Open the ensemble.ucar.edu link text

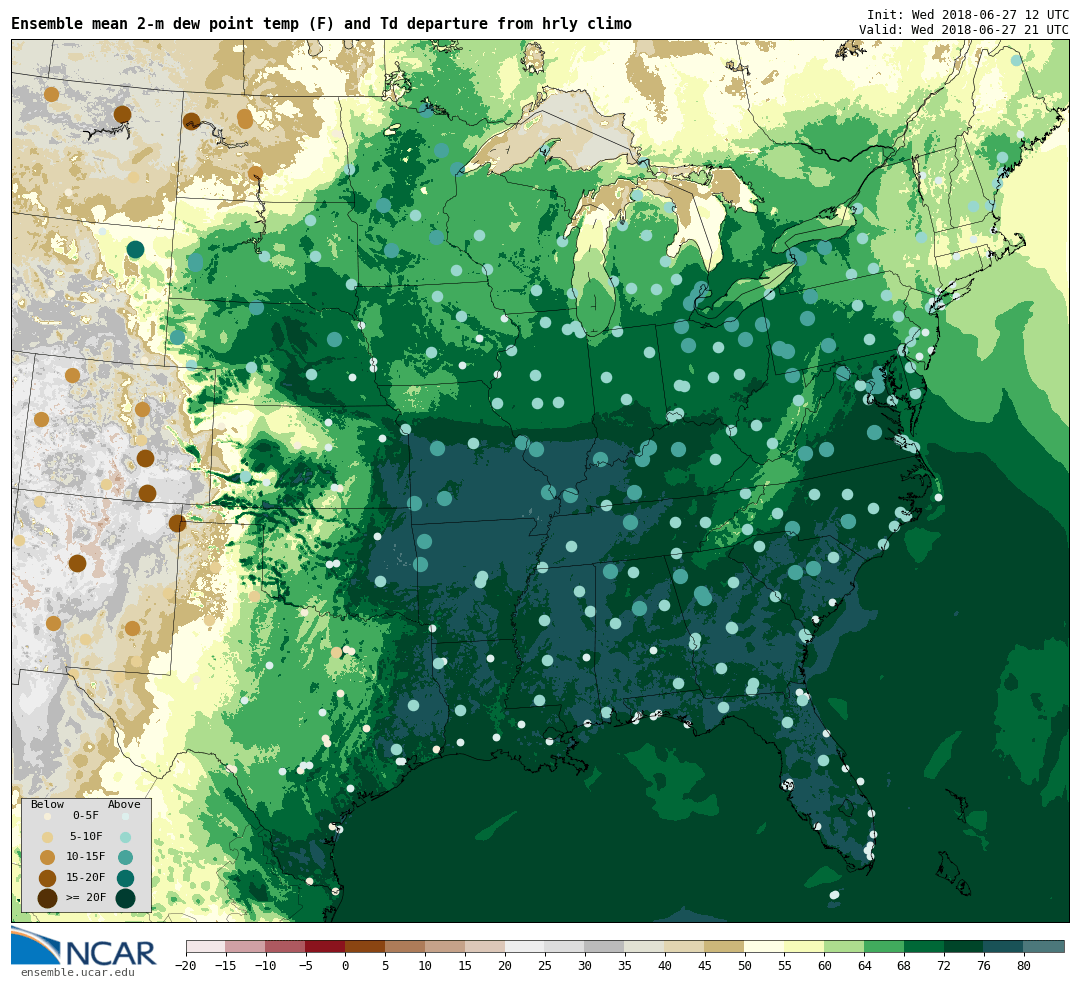click(78, 973)
